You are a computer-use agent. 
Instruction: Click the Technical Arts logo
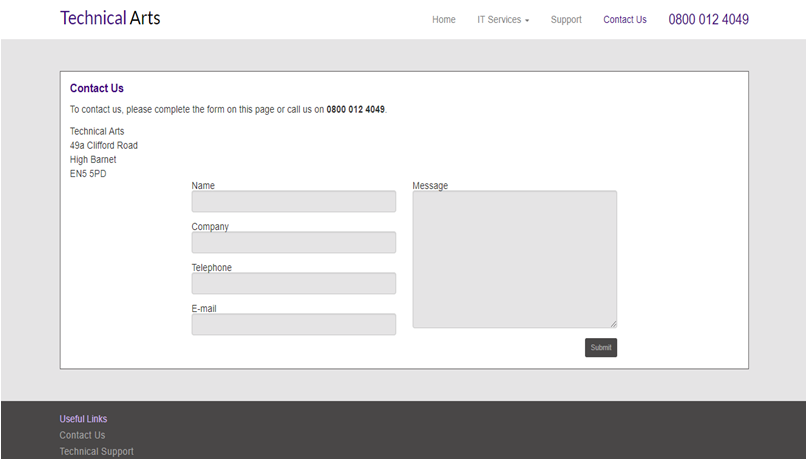(110, 18)
